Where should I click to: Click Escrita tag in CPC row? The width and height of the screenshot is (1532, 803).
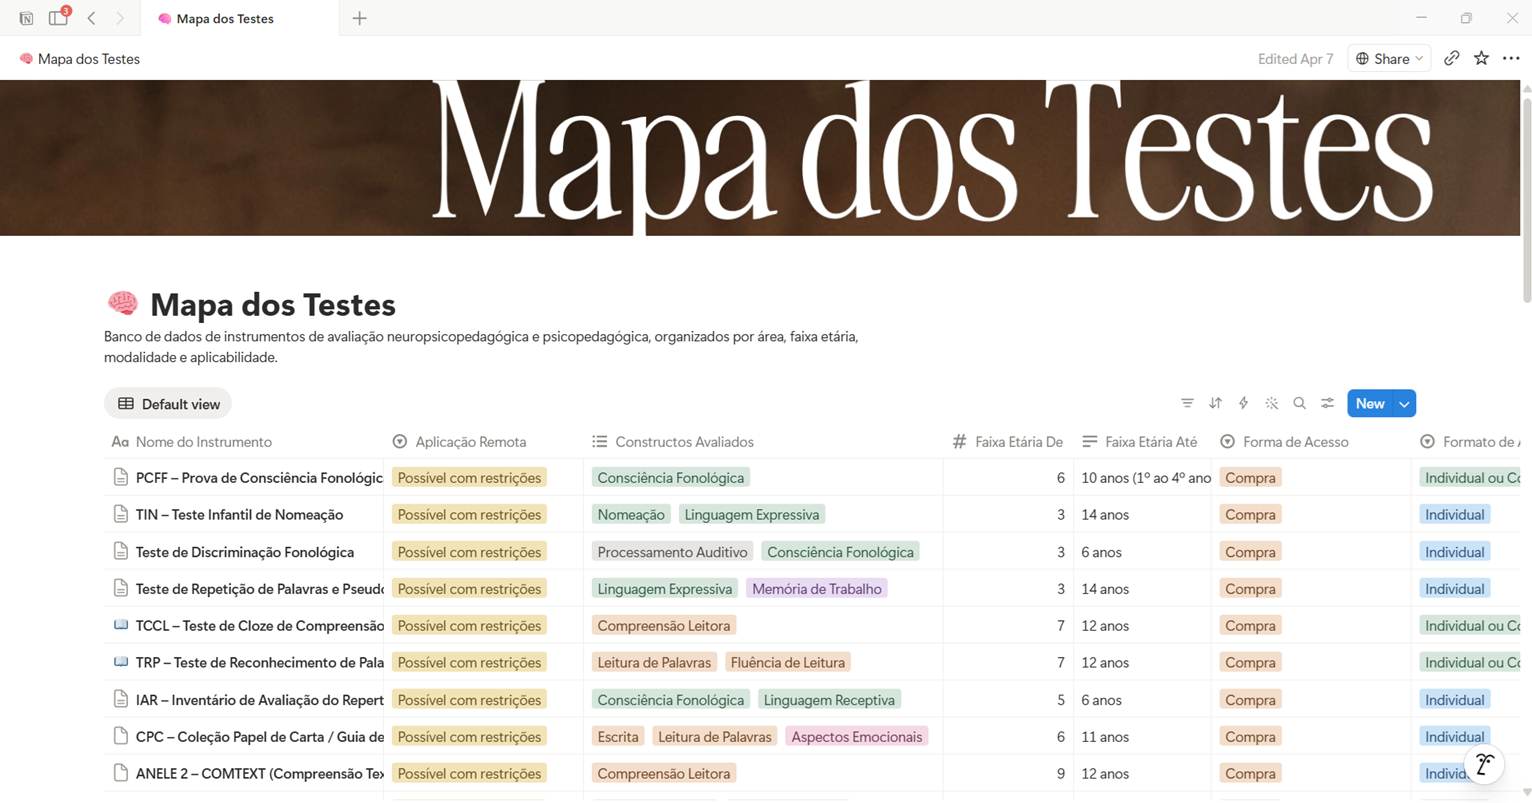pyautogui.click(x=618, y=737)
